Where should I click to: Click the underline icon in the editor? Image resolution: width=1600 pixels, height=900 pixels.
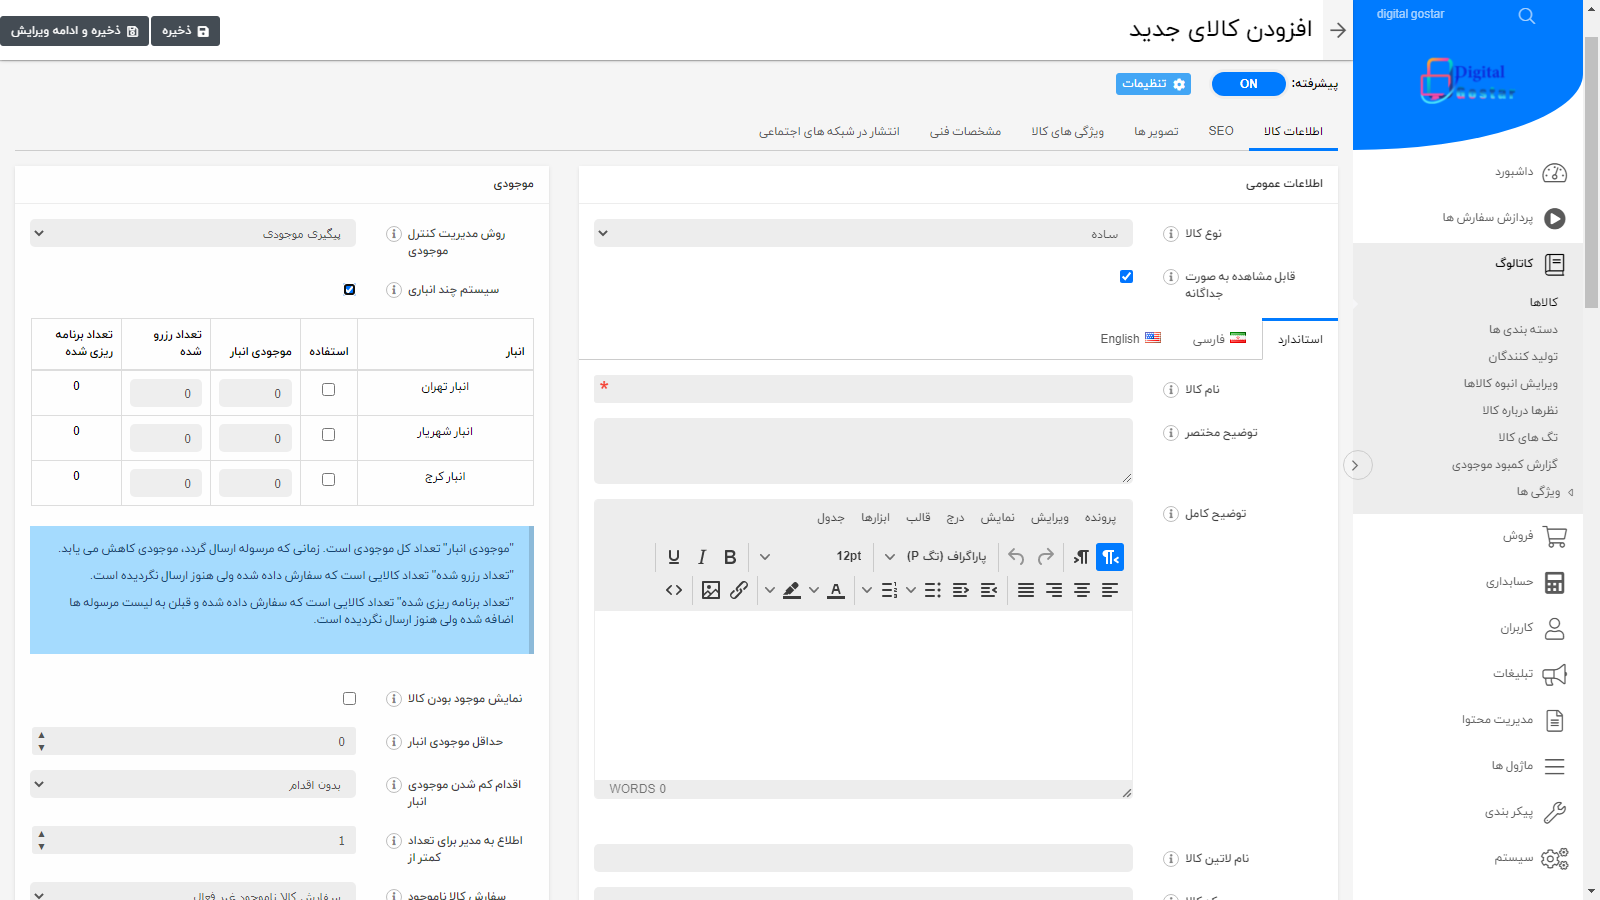point(674,557)
